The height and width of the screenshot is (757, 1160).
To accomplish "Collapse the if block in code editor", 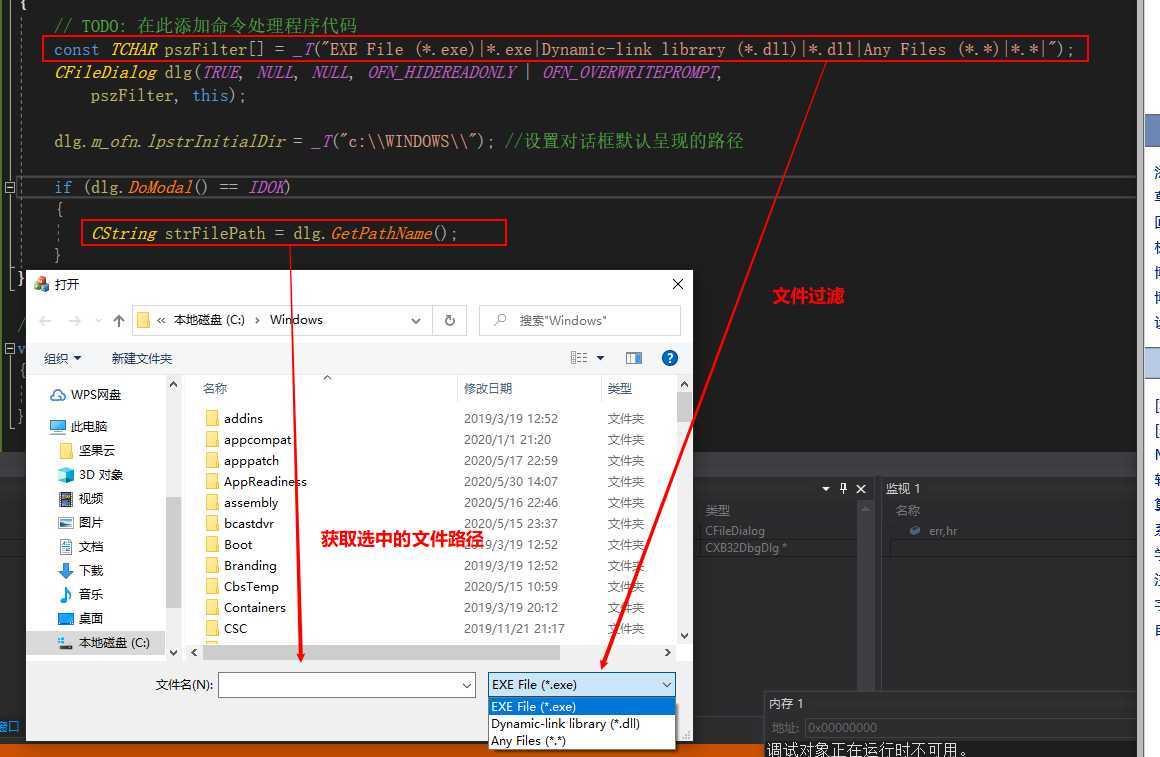I will (x=10, y=187).
